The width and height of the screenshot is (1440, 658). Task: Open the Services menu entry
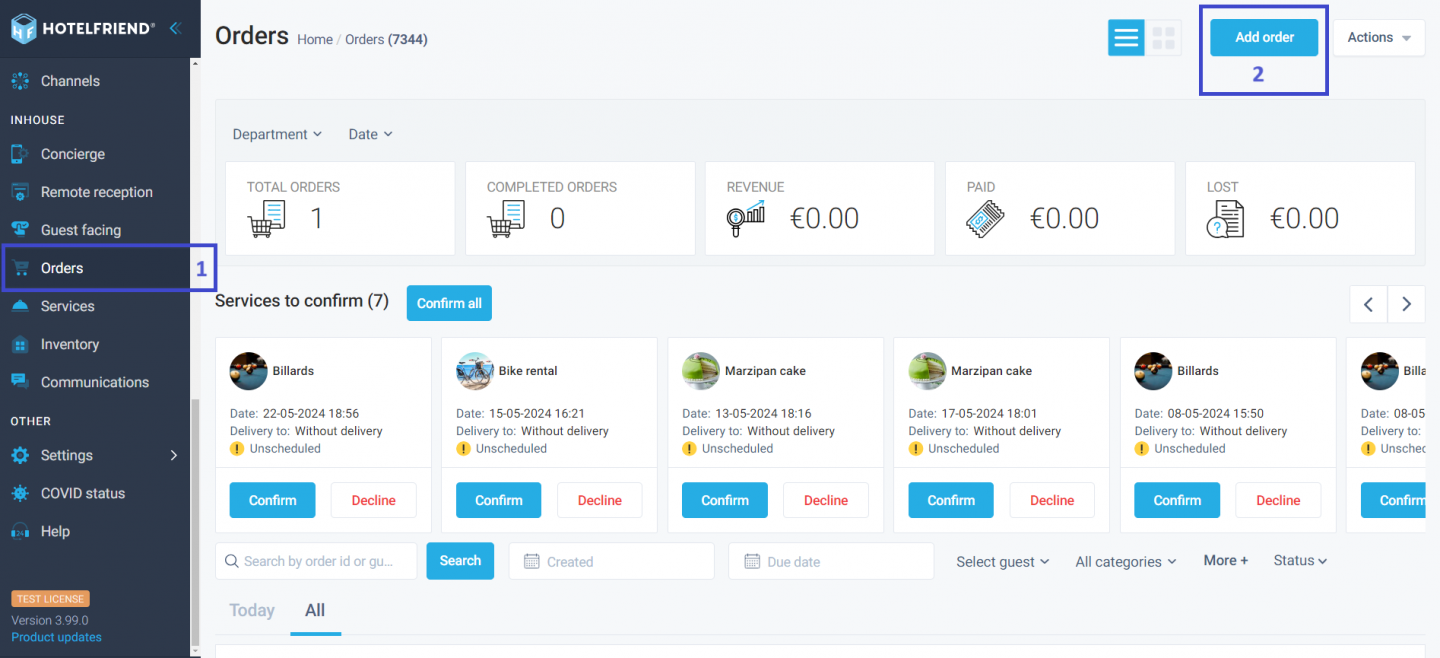click(68, 306)
